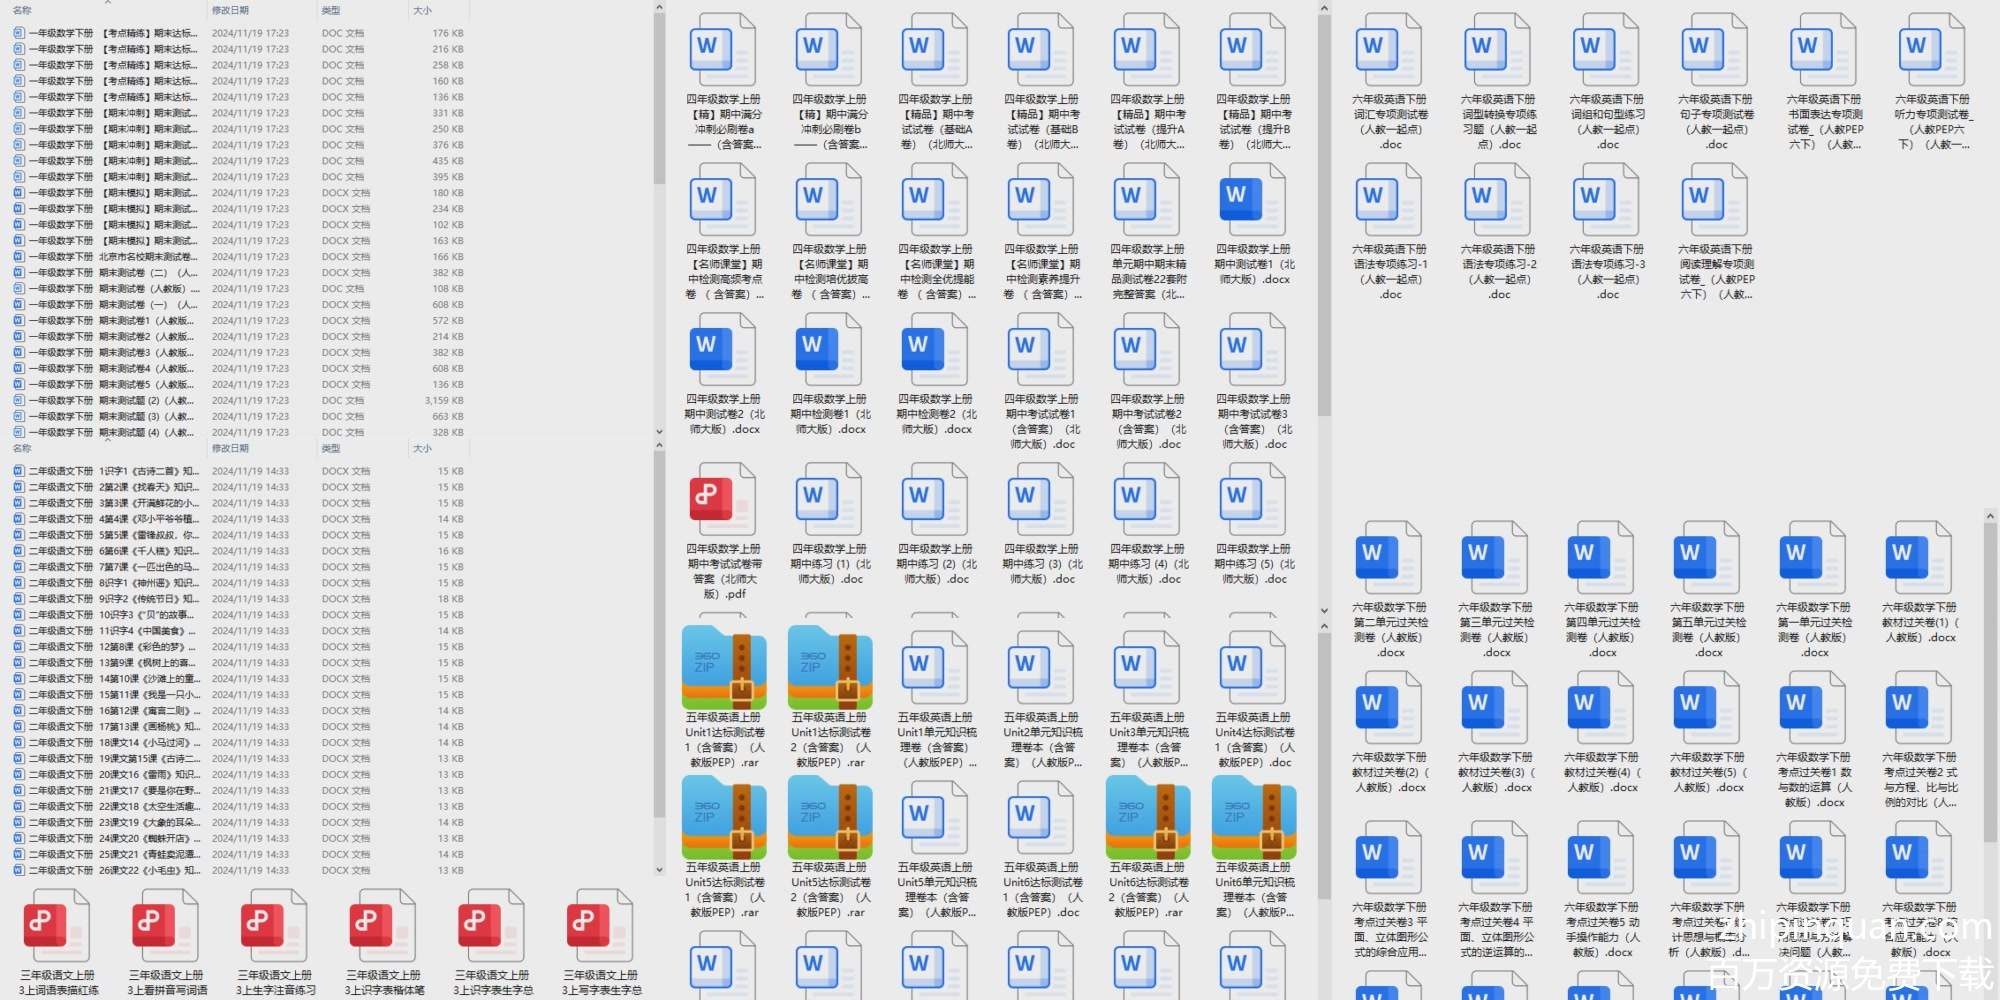The width and height of the screenshot is (2000, 1000).
Task: Open 六年级数学下册 教材过关卷(5) Word document
Action: [1707, 708]
